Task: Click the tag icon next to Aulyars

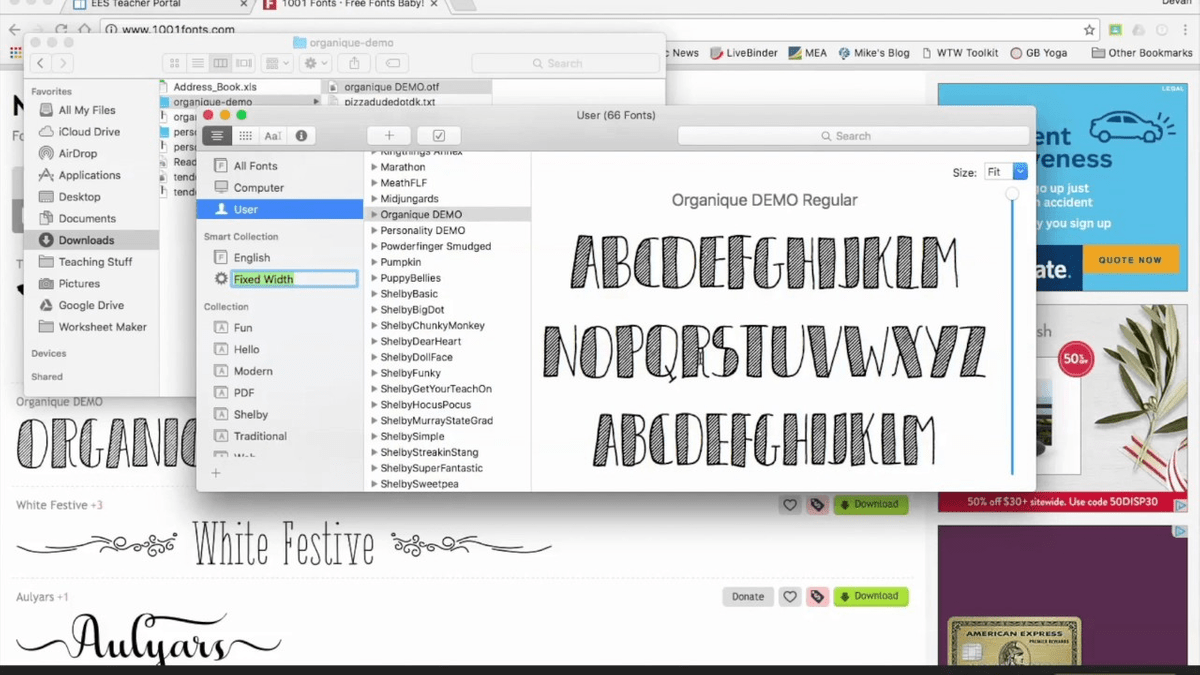Action: (x=818, y=597)
